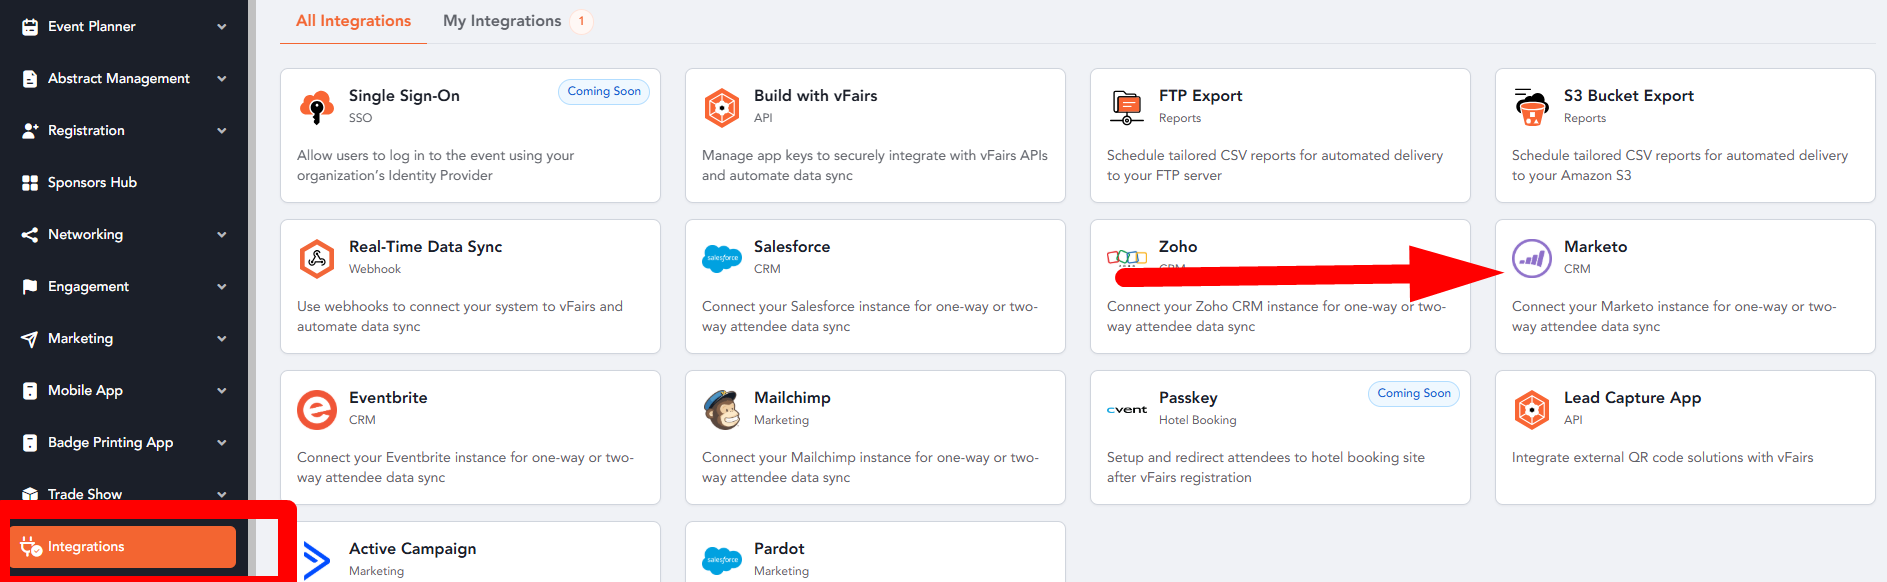The height and width of the screenshot is (582, 1887).
Task: Expand the Event Planner menu chevron
Action: point(222,27)
